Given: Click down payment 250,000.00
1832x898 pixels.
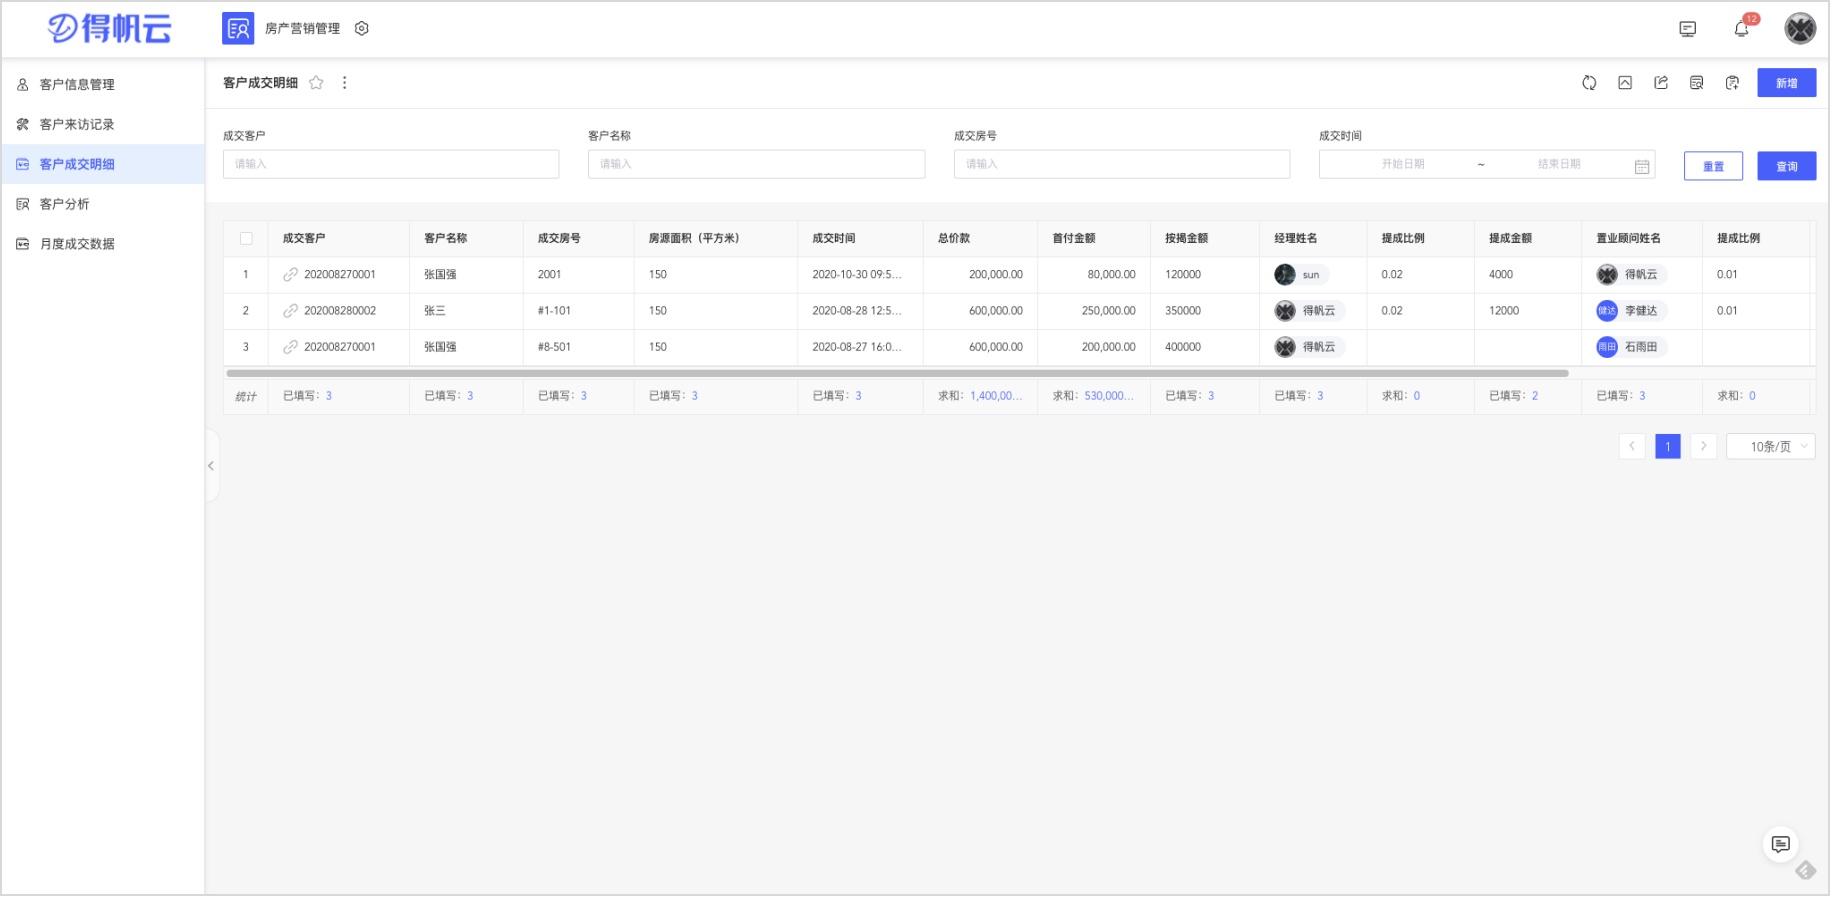Looking at the screenshot, I should (1108, 311).
